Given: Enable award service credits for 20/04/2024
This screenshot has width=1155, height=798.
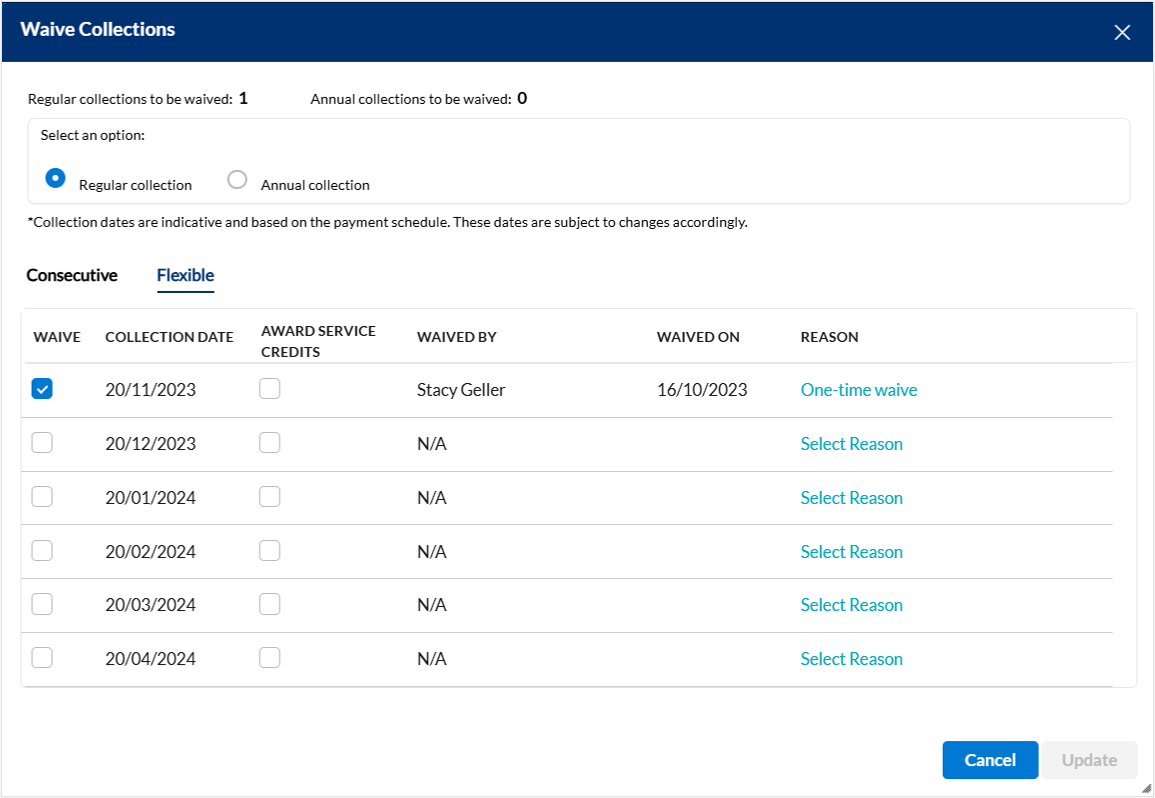Looking at the screenshot, I should tap(270, 657).
